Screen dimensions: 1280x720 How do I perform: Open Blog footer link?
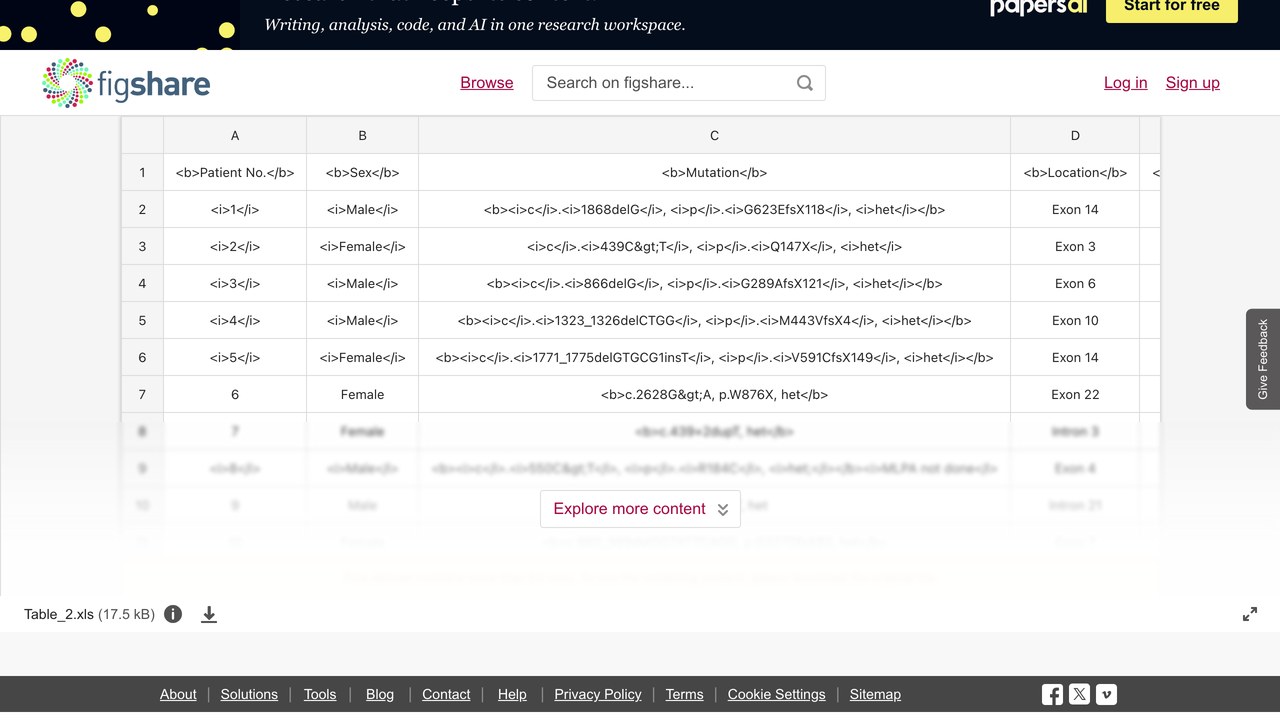click(x=380, y=694)
